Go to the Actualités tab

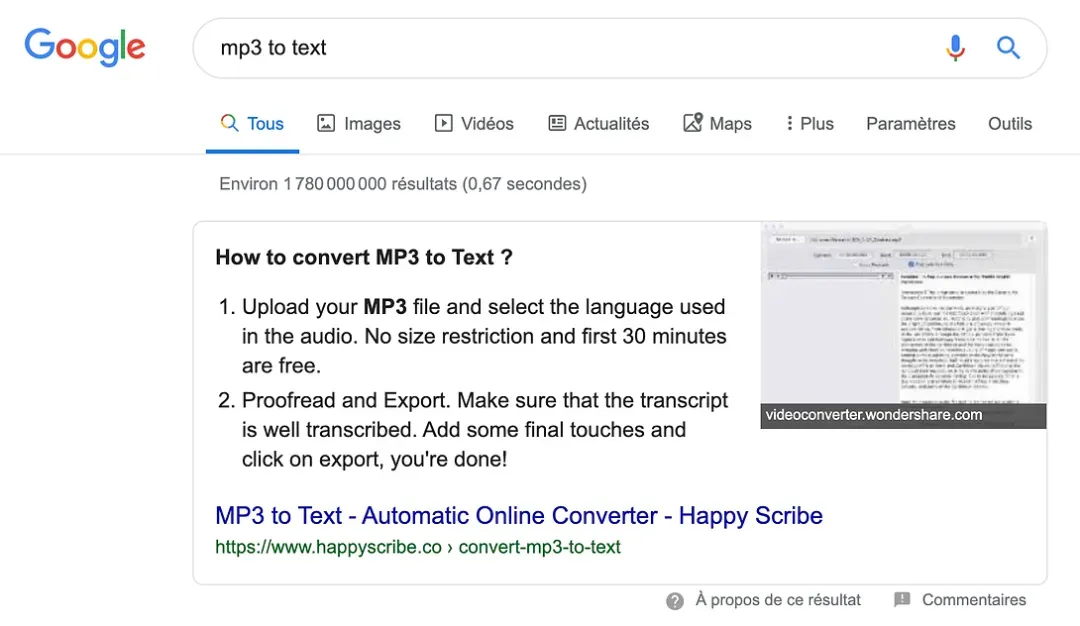(x=599, y=123)
